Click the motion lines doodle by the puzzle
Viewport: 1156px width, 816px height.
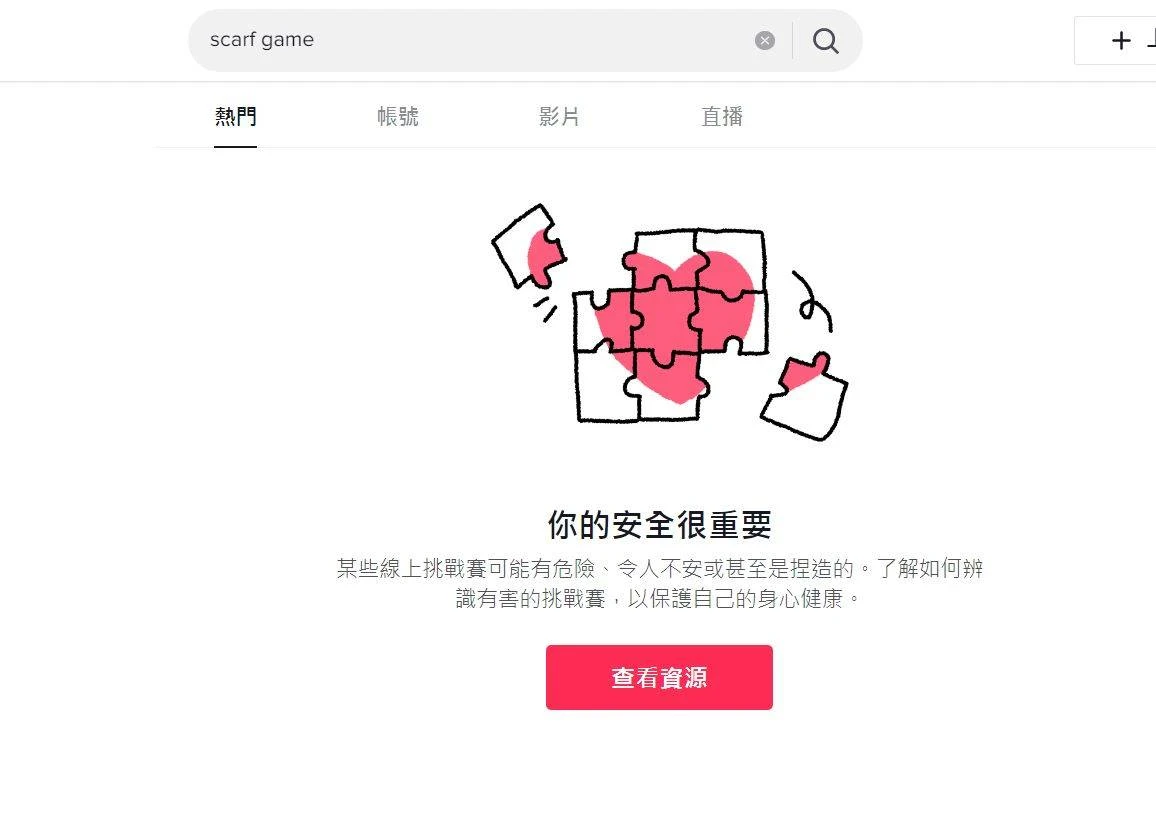click(x=545, y=309)
